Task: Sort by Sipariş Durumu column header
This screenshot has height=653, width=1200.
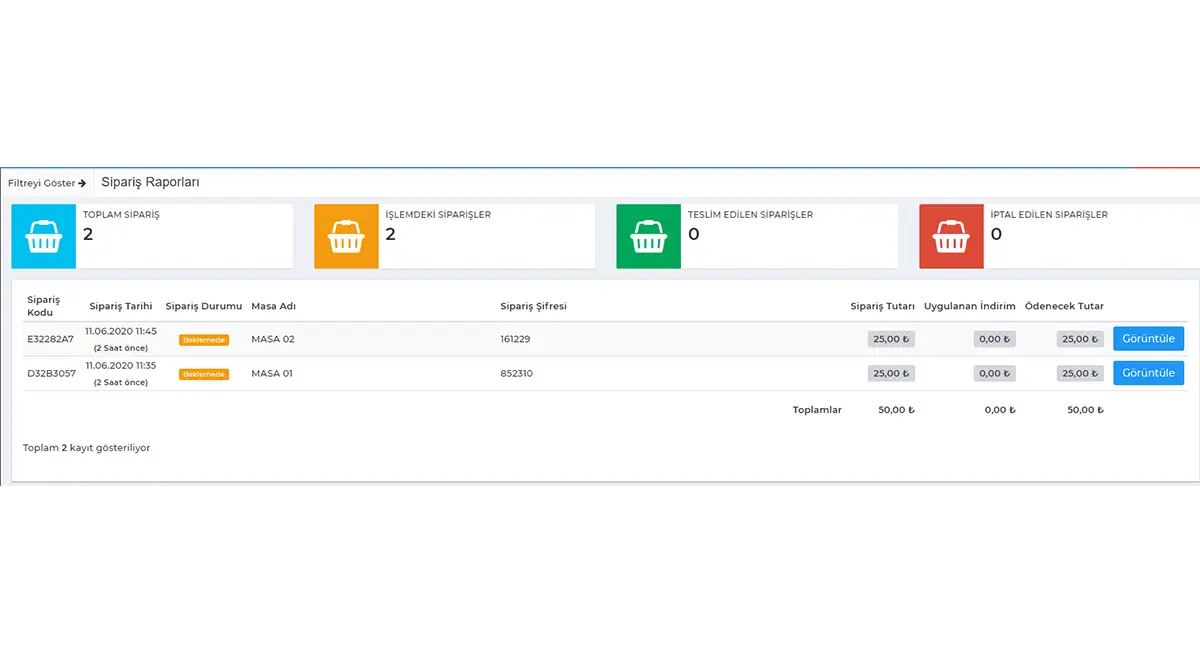Action: [x=204, y=306]
